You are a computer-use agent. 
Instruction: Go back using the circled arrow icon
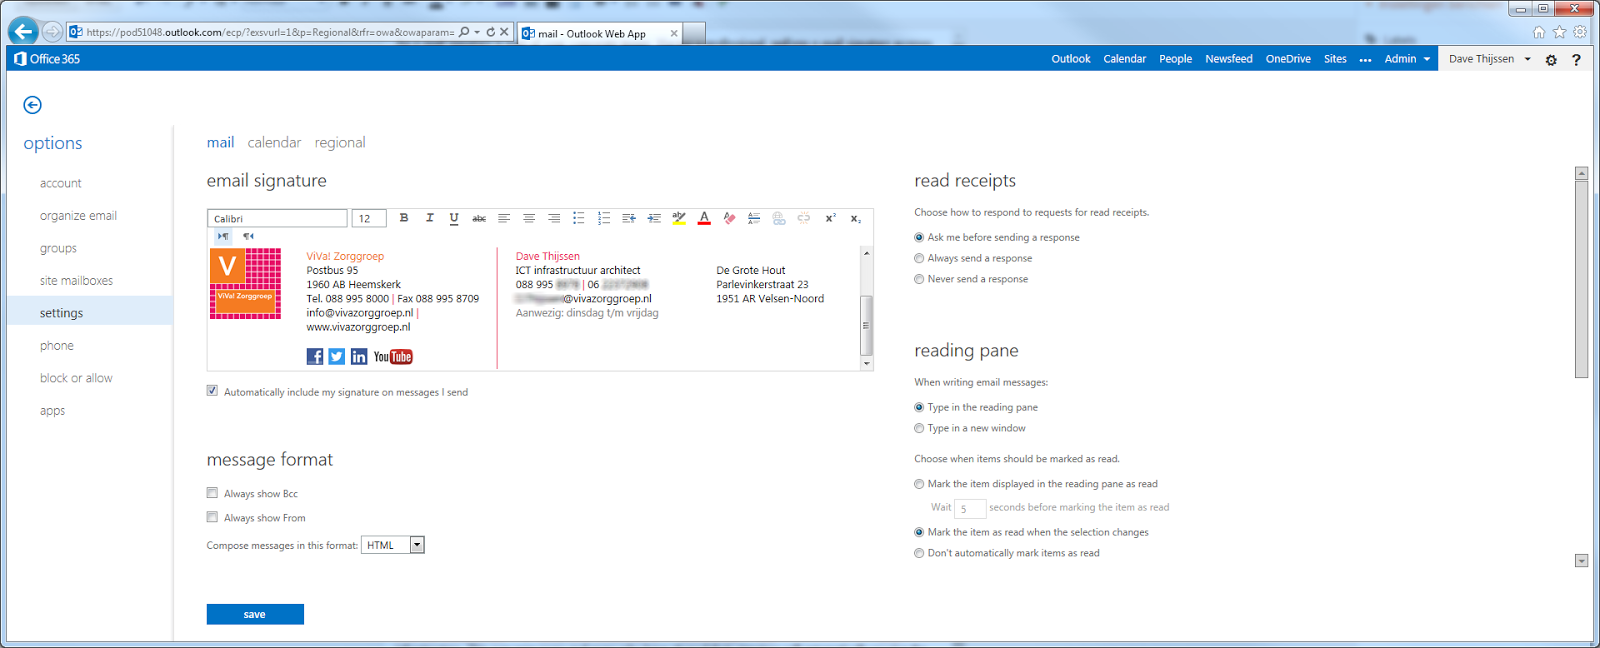[32, 105]
